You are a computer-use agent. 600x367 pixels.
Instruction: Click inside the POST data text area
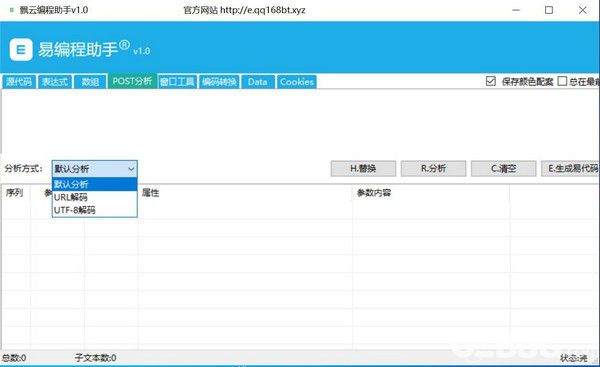coord(300,121)
